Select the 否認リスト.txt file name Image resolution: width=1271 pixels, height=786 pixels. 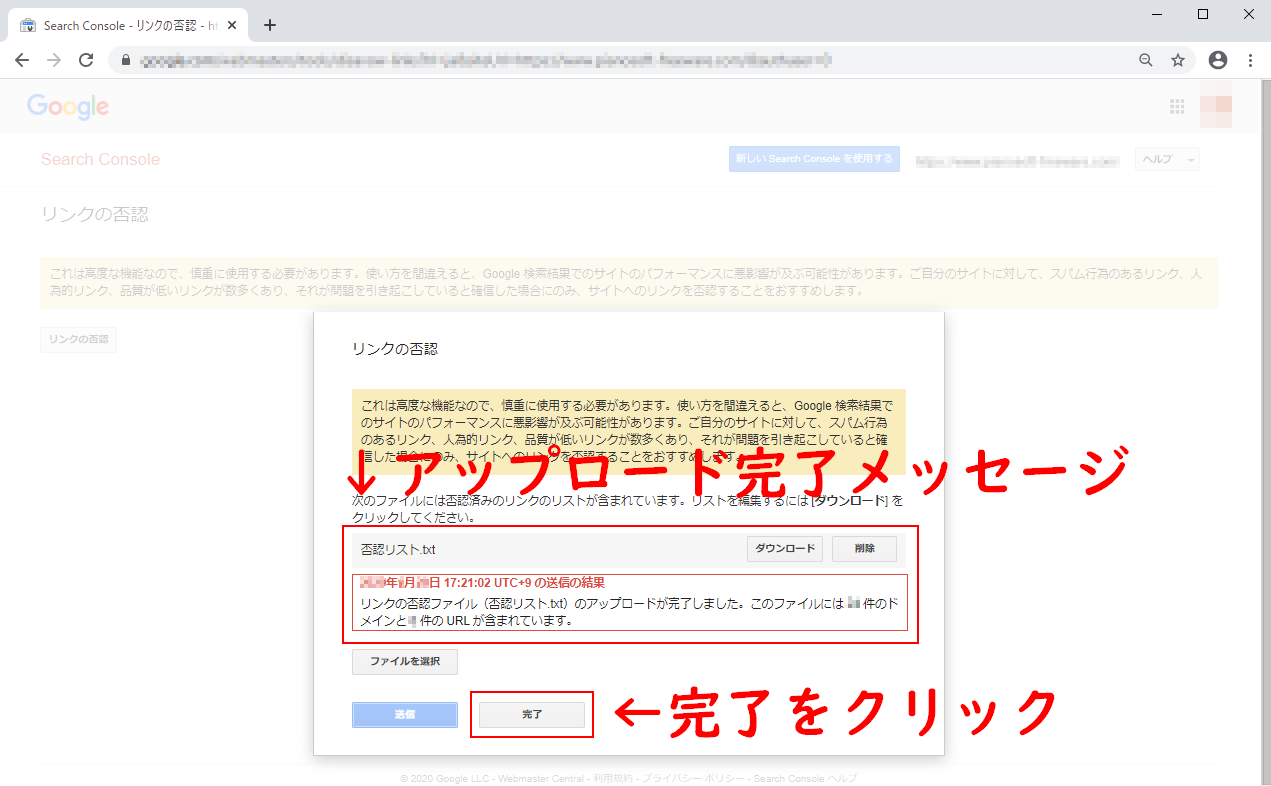[398, 549]
